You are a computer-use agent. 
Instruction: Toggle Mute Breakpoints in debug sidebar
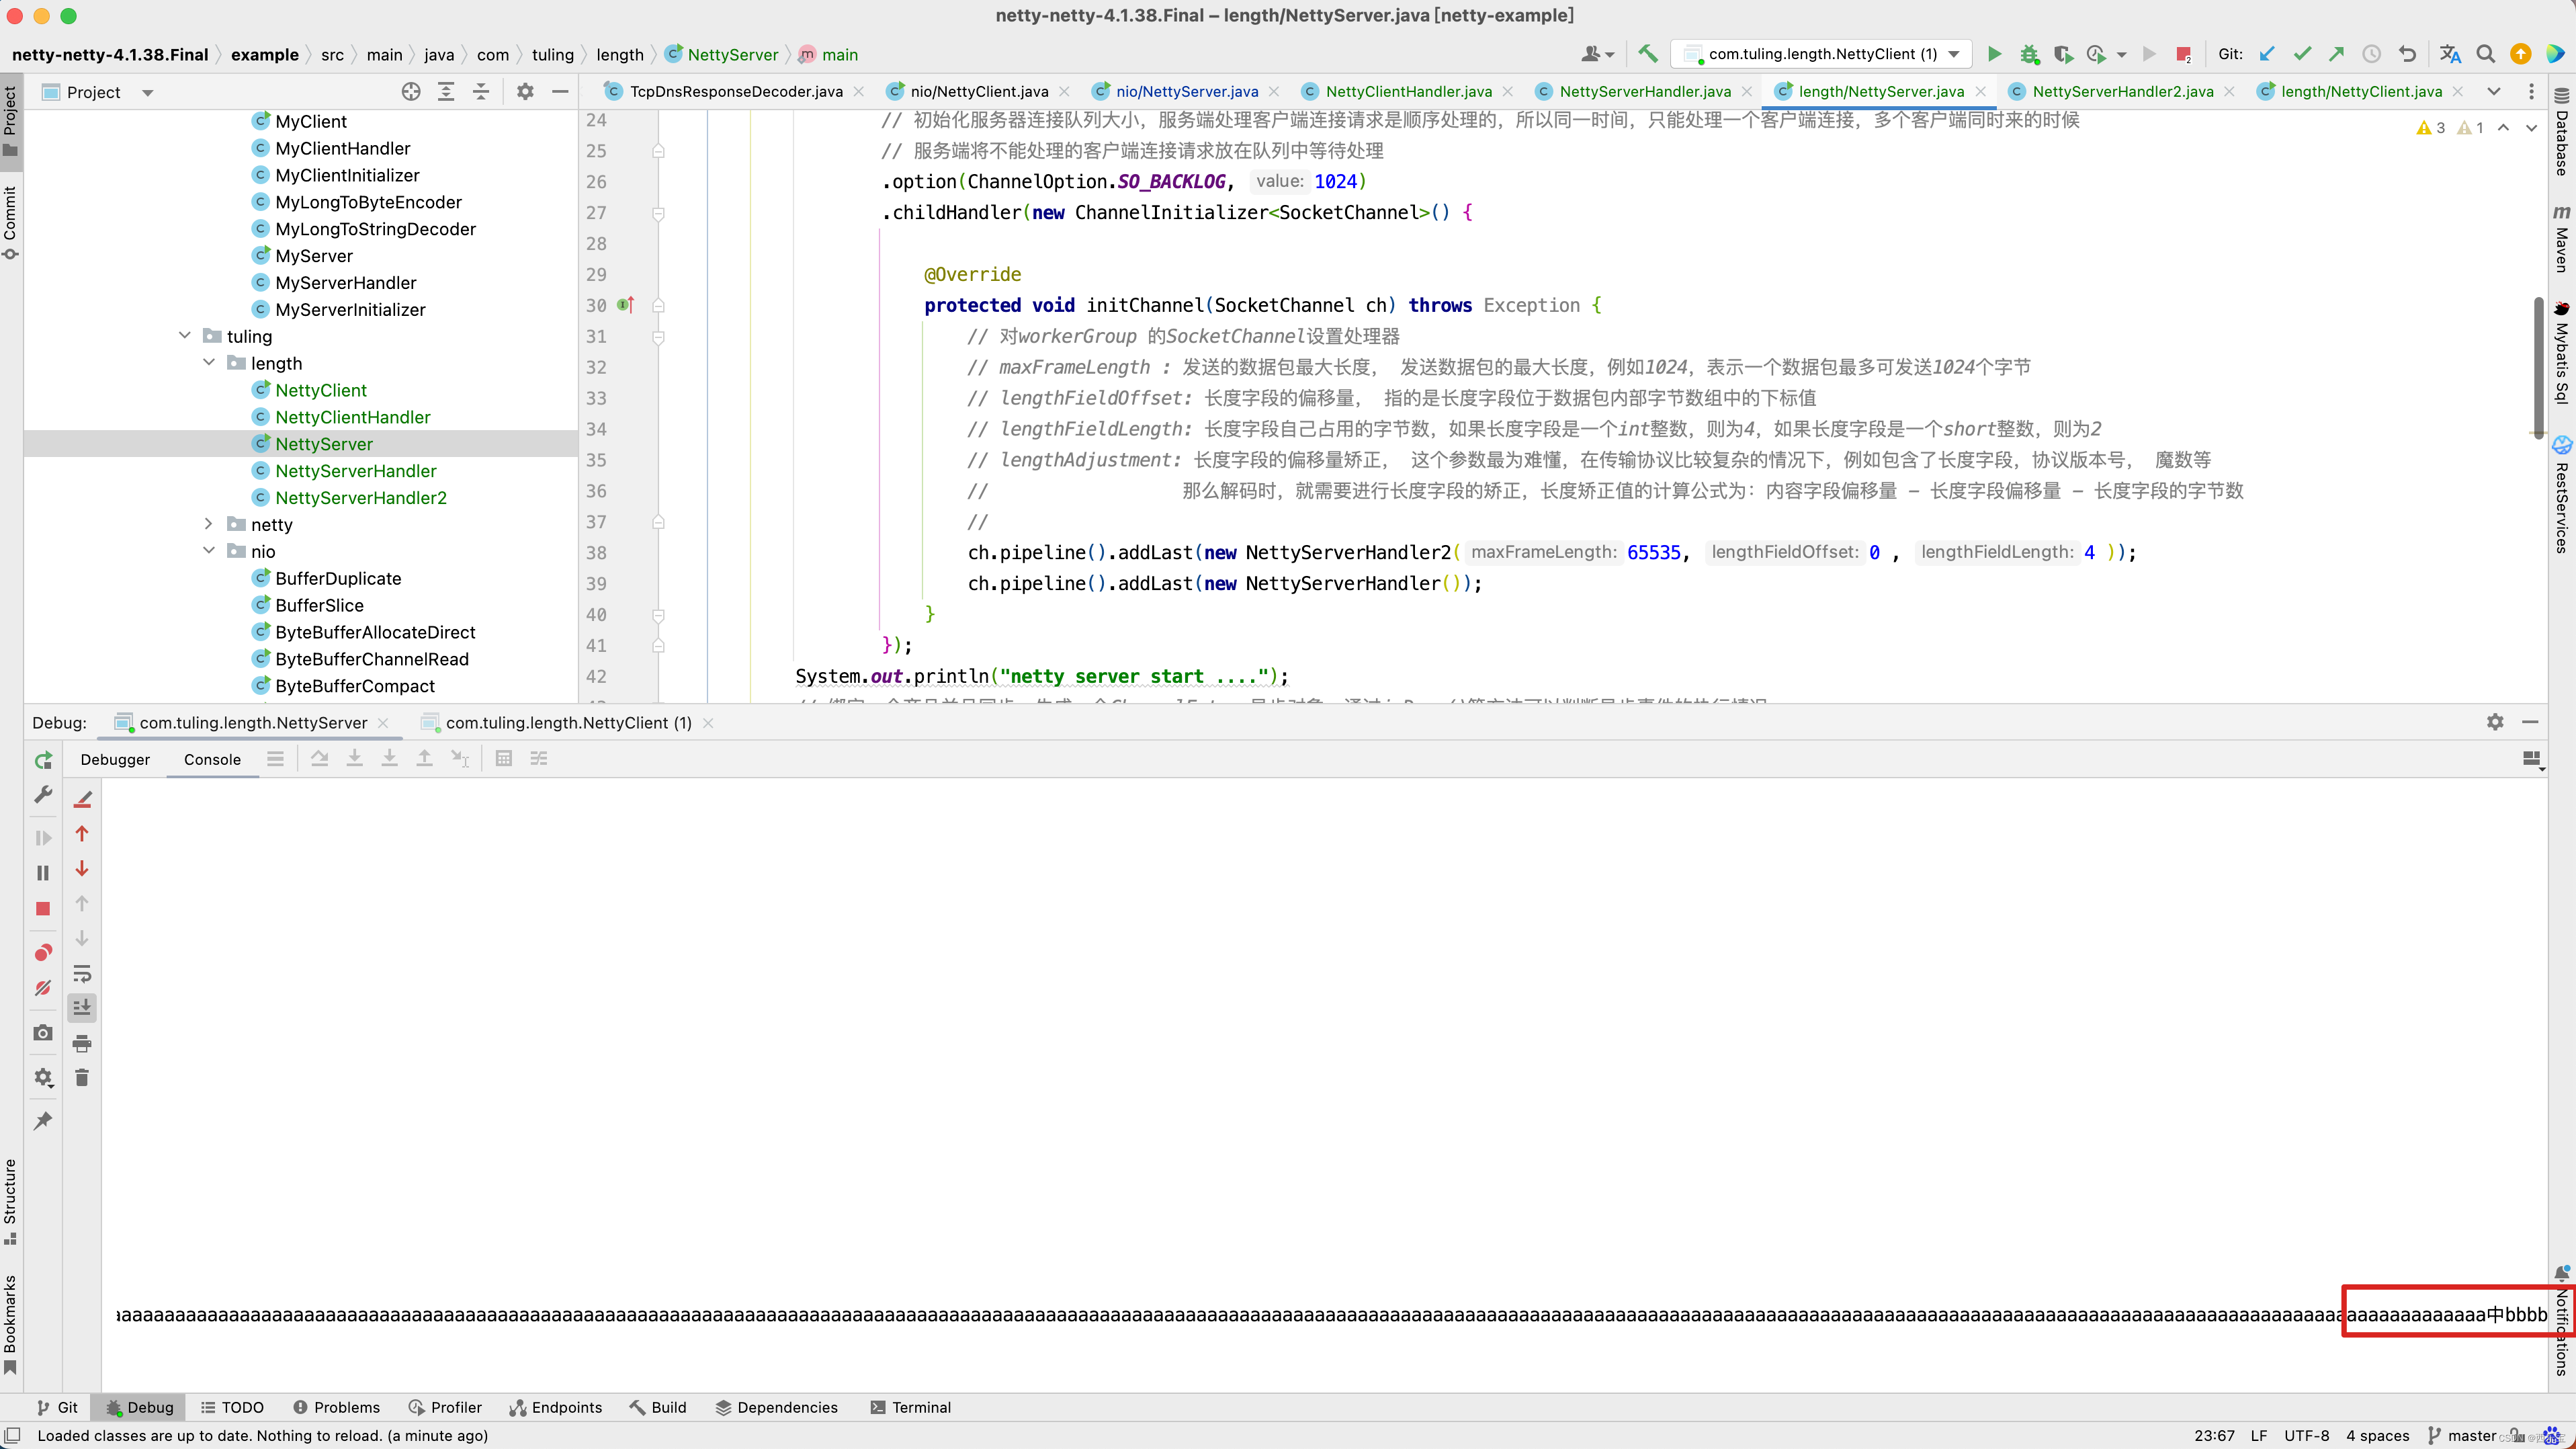click(x=42, y=988)
